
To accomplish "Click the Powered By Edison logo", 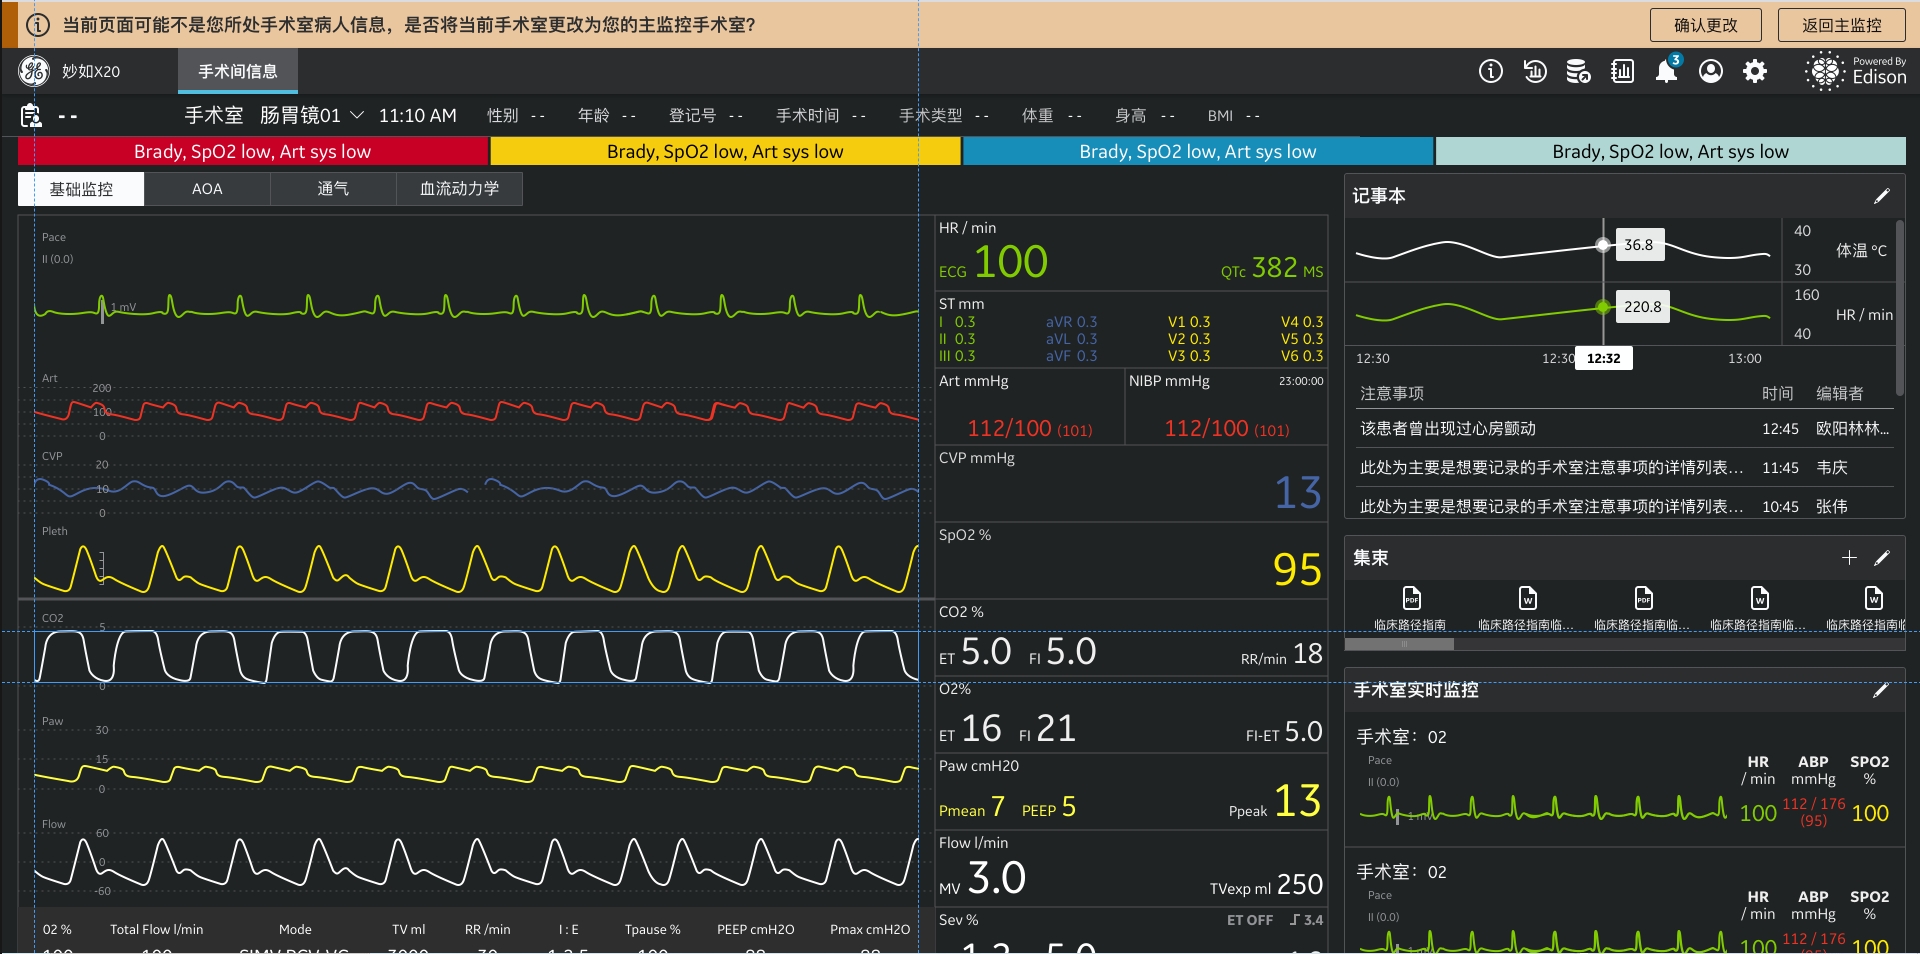I will click(x=1856, y=71).
